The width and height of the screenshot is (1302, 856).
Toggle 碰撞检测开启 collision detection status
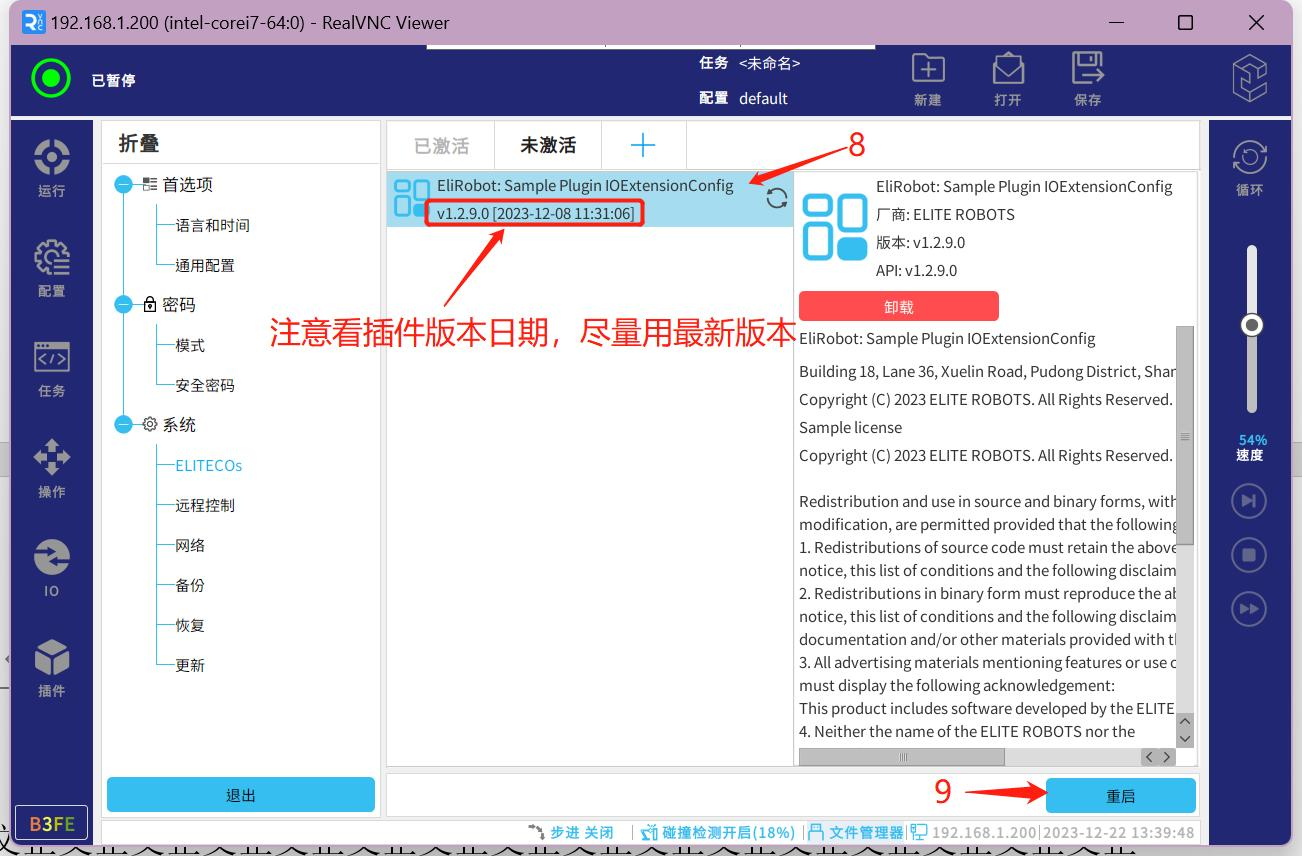click(718, 832)
